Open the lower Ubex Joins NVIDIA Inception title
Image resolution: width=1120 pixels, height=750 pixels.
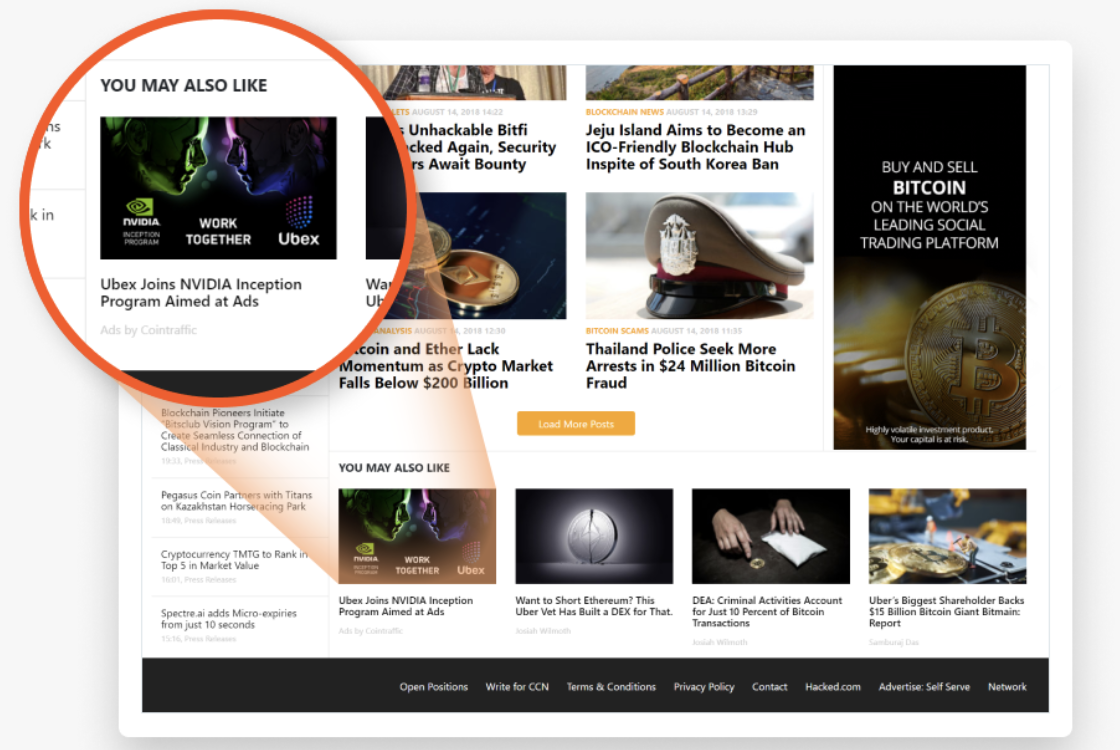coord(406,606)
